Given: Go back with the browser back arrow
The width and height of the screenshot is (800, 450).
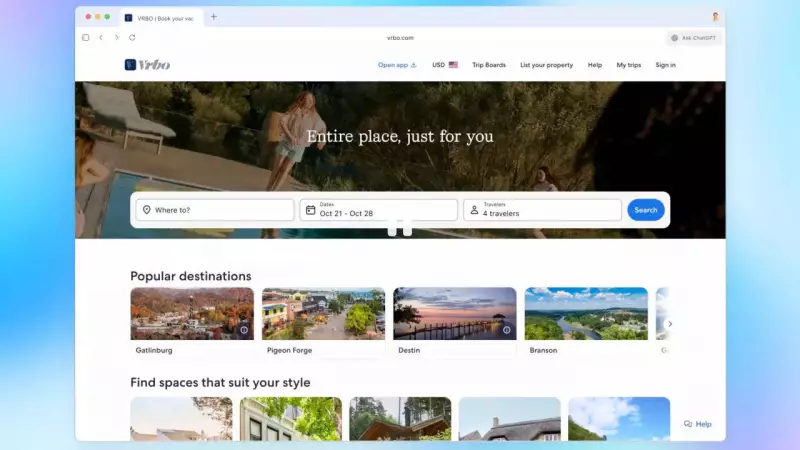Looking at the screenshot, I should (101, 38).
